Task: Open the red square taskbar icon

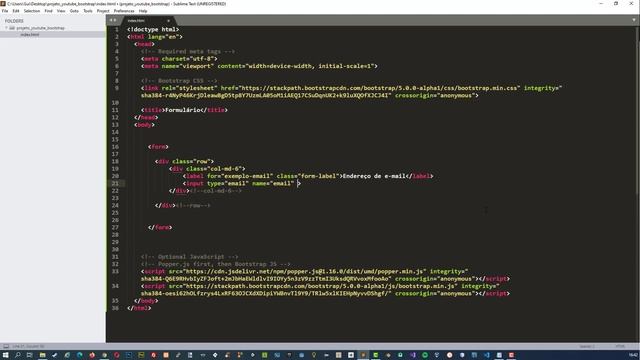Action: [x=511, y=355]
